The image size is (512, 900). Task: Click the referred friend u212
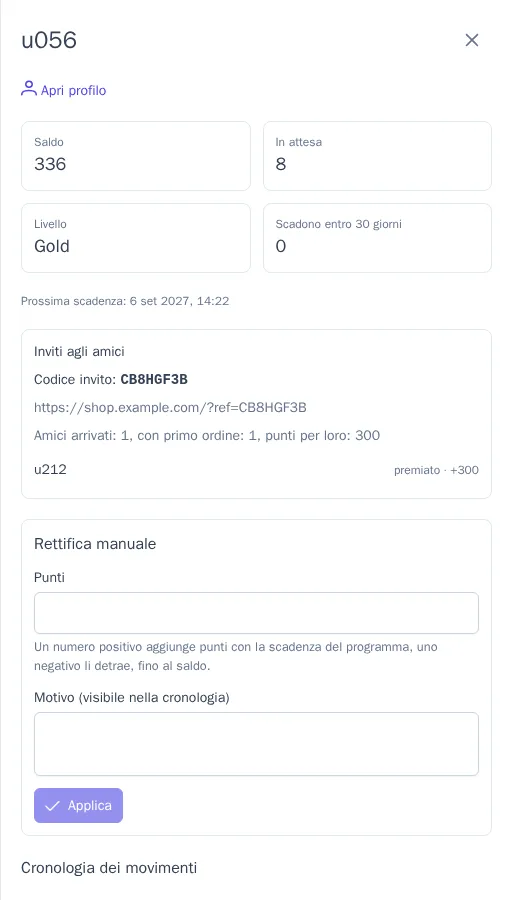click(51, 470)
